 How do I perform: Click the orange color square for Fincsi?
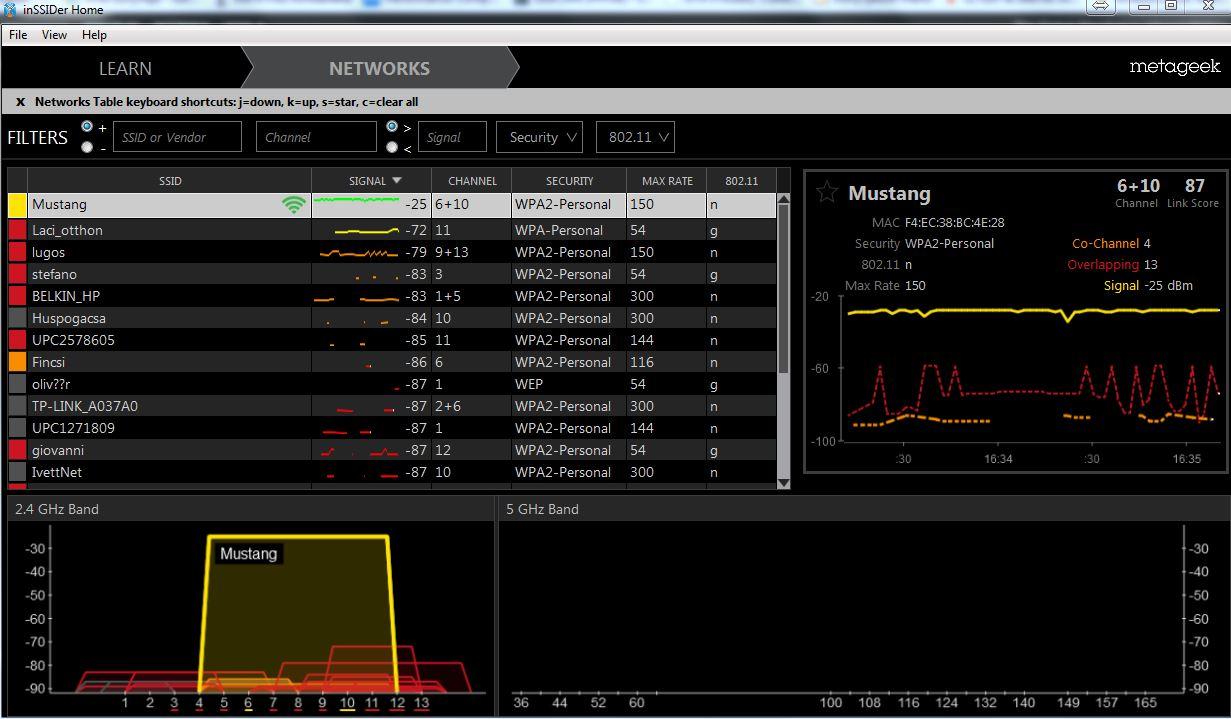pyautogui.click(x=17, y=362)
